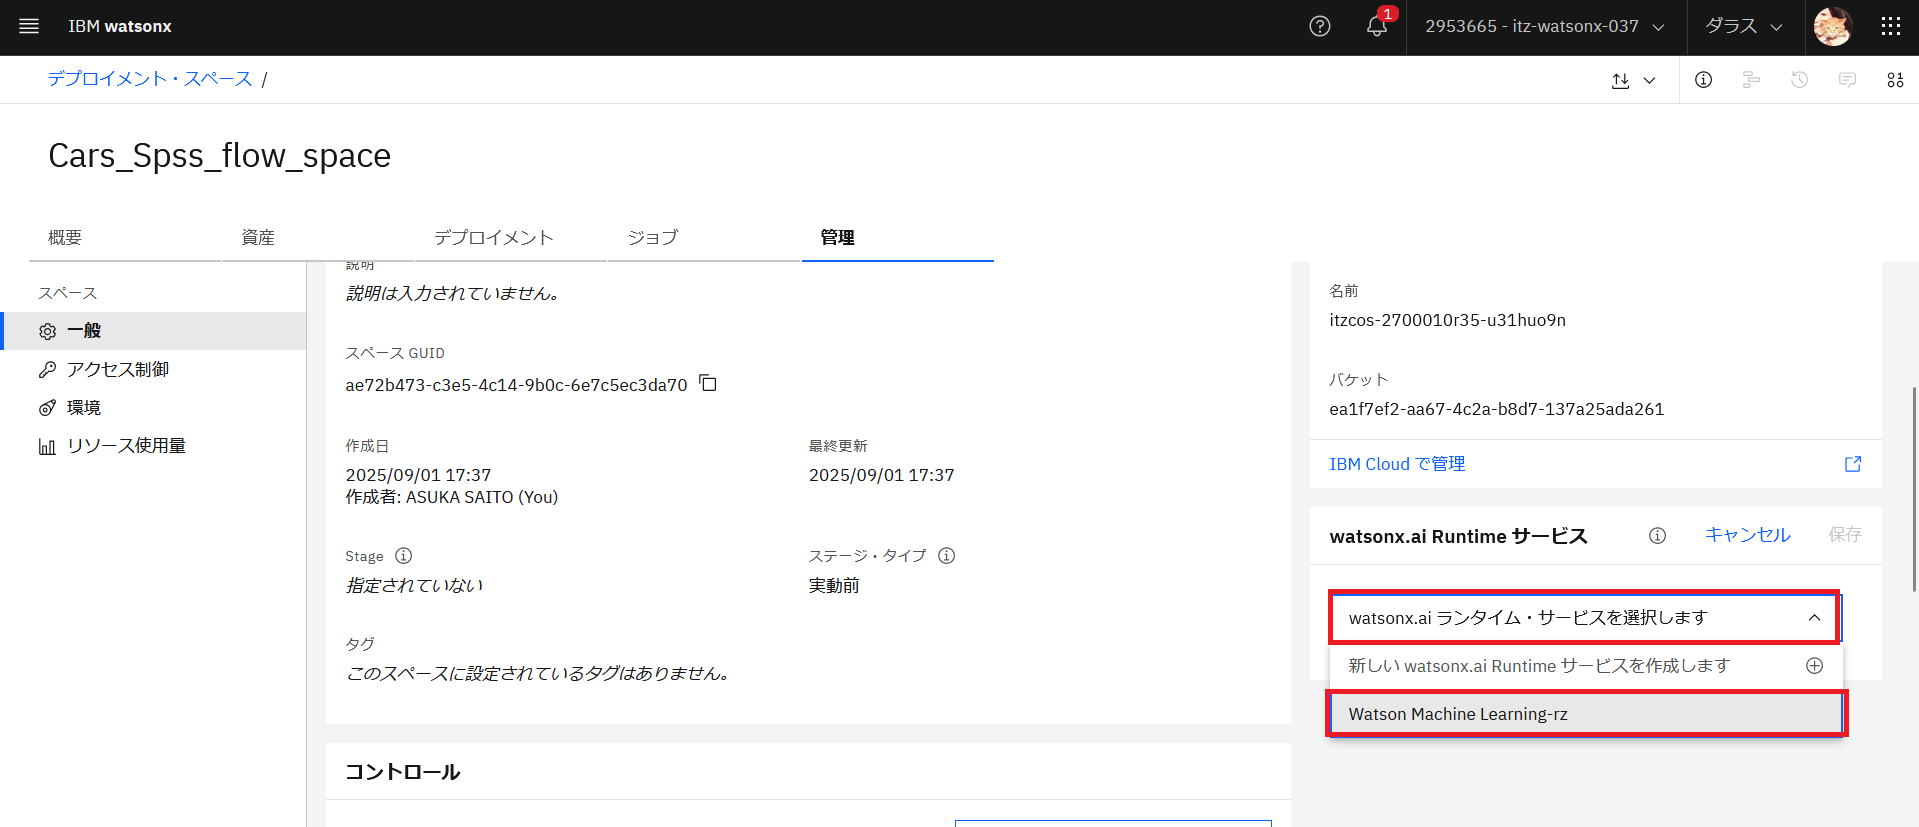Open the ダラス region dropdown
The height and width of the screenshot is (827, 1919).
[x=1744, y=27]
